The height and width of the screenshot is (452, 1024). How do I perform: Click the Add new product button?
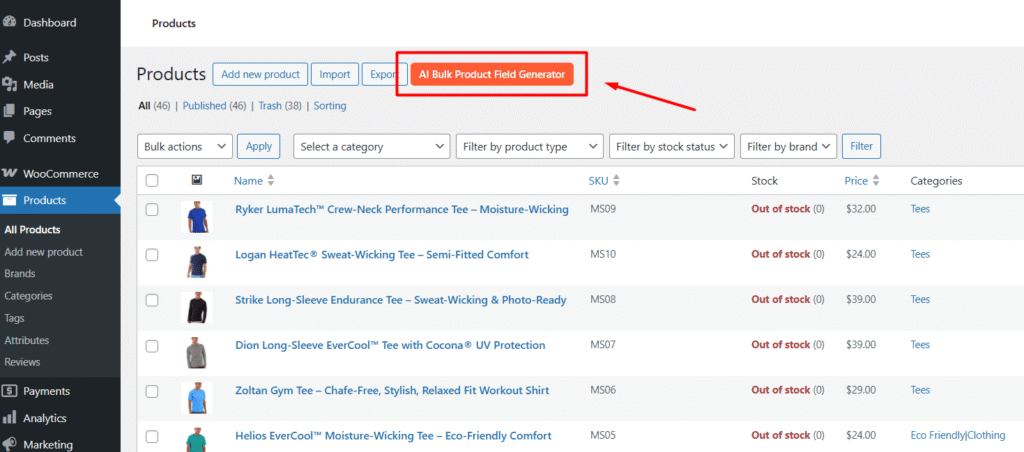260,74
